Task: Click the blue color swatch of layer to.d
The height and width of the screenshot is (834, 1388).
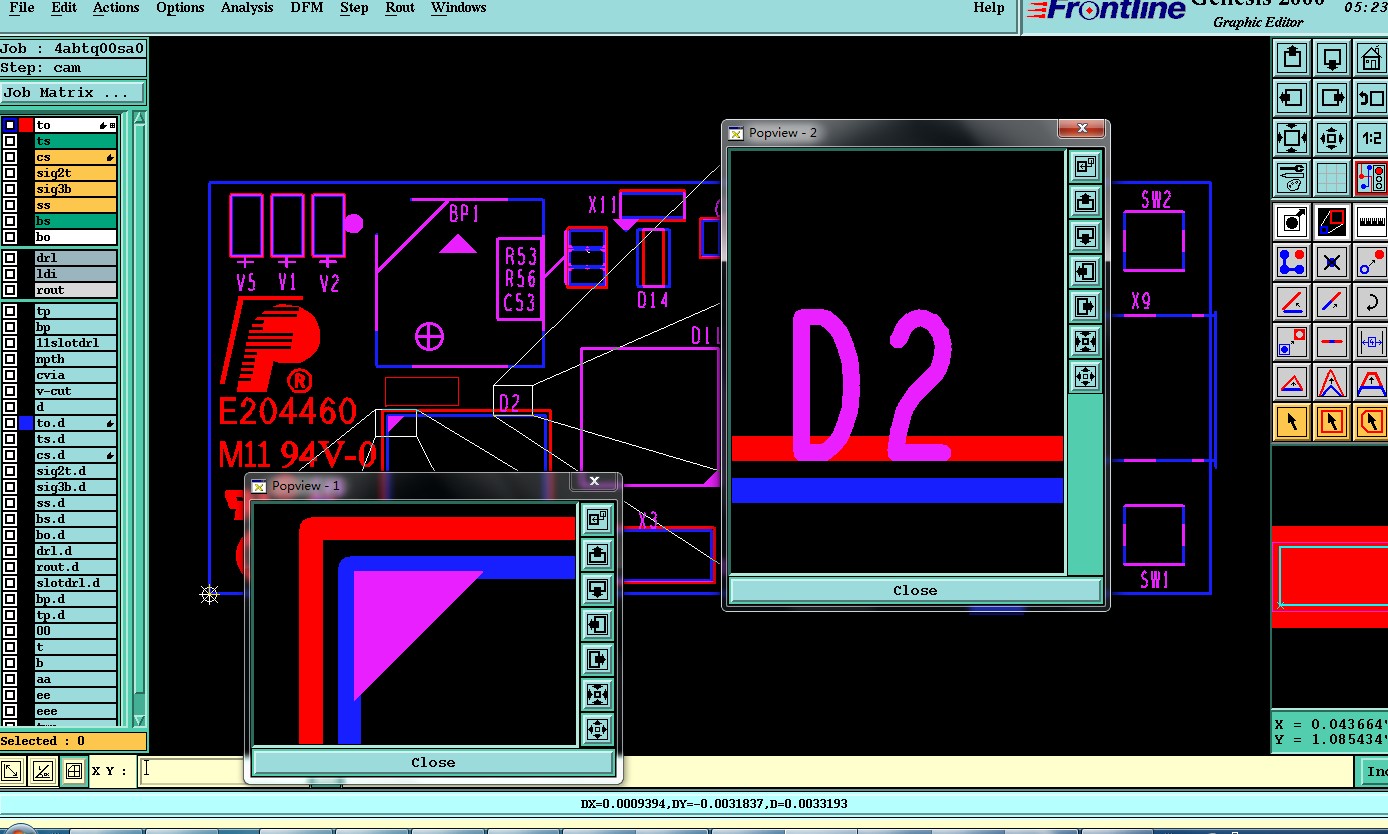Action: tap(26, 423)
